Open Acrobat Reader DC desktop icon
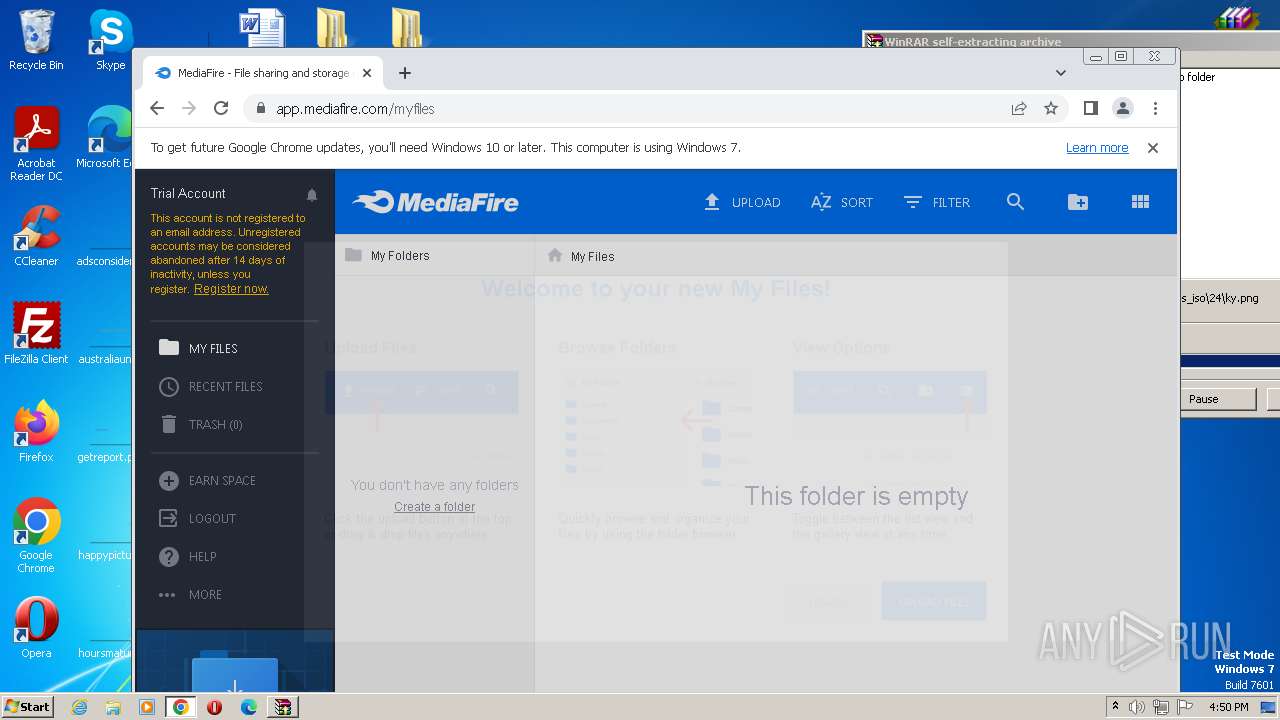 point(36,143)
